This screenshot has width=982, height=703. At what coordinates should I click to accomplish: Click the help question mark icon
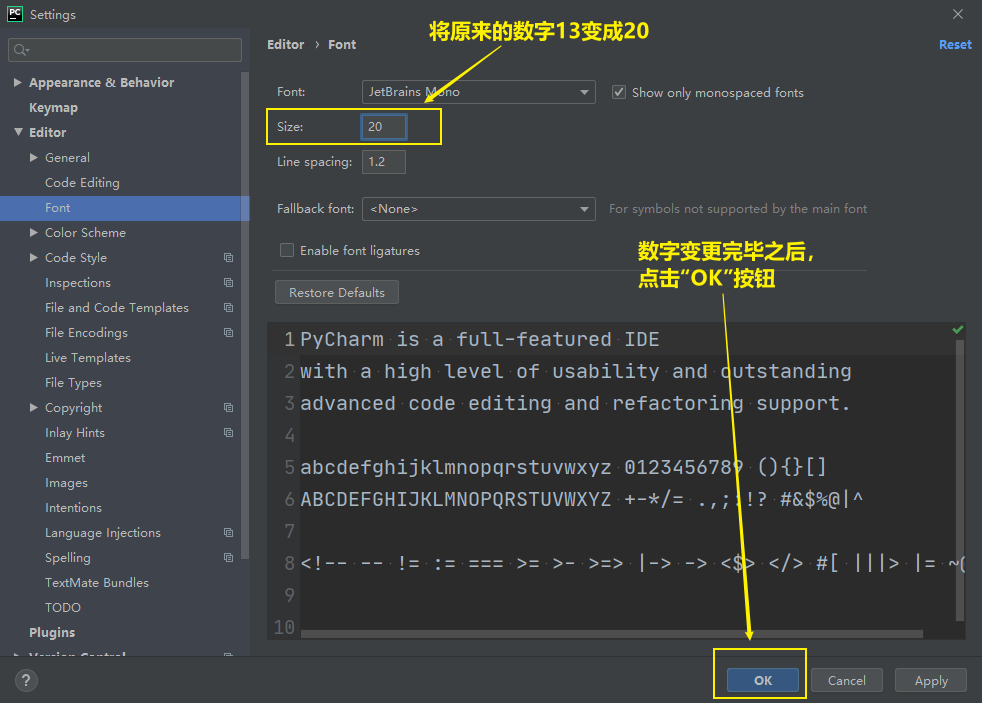tap(26, 680)
